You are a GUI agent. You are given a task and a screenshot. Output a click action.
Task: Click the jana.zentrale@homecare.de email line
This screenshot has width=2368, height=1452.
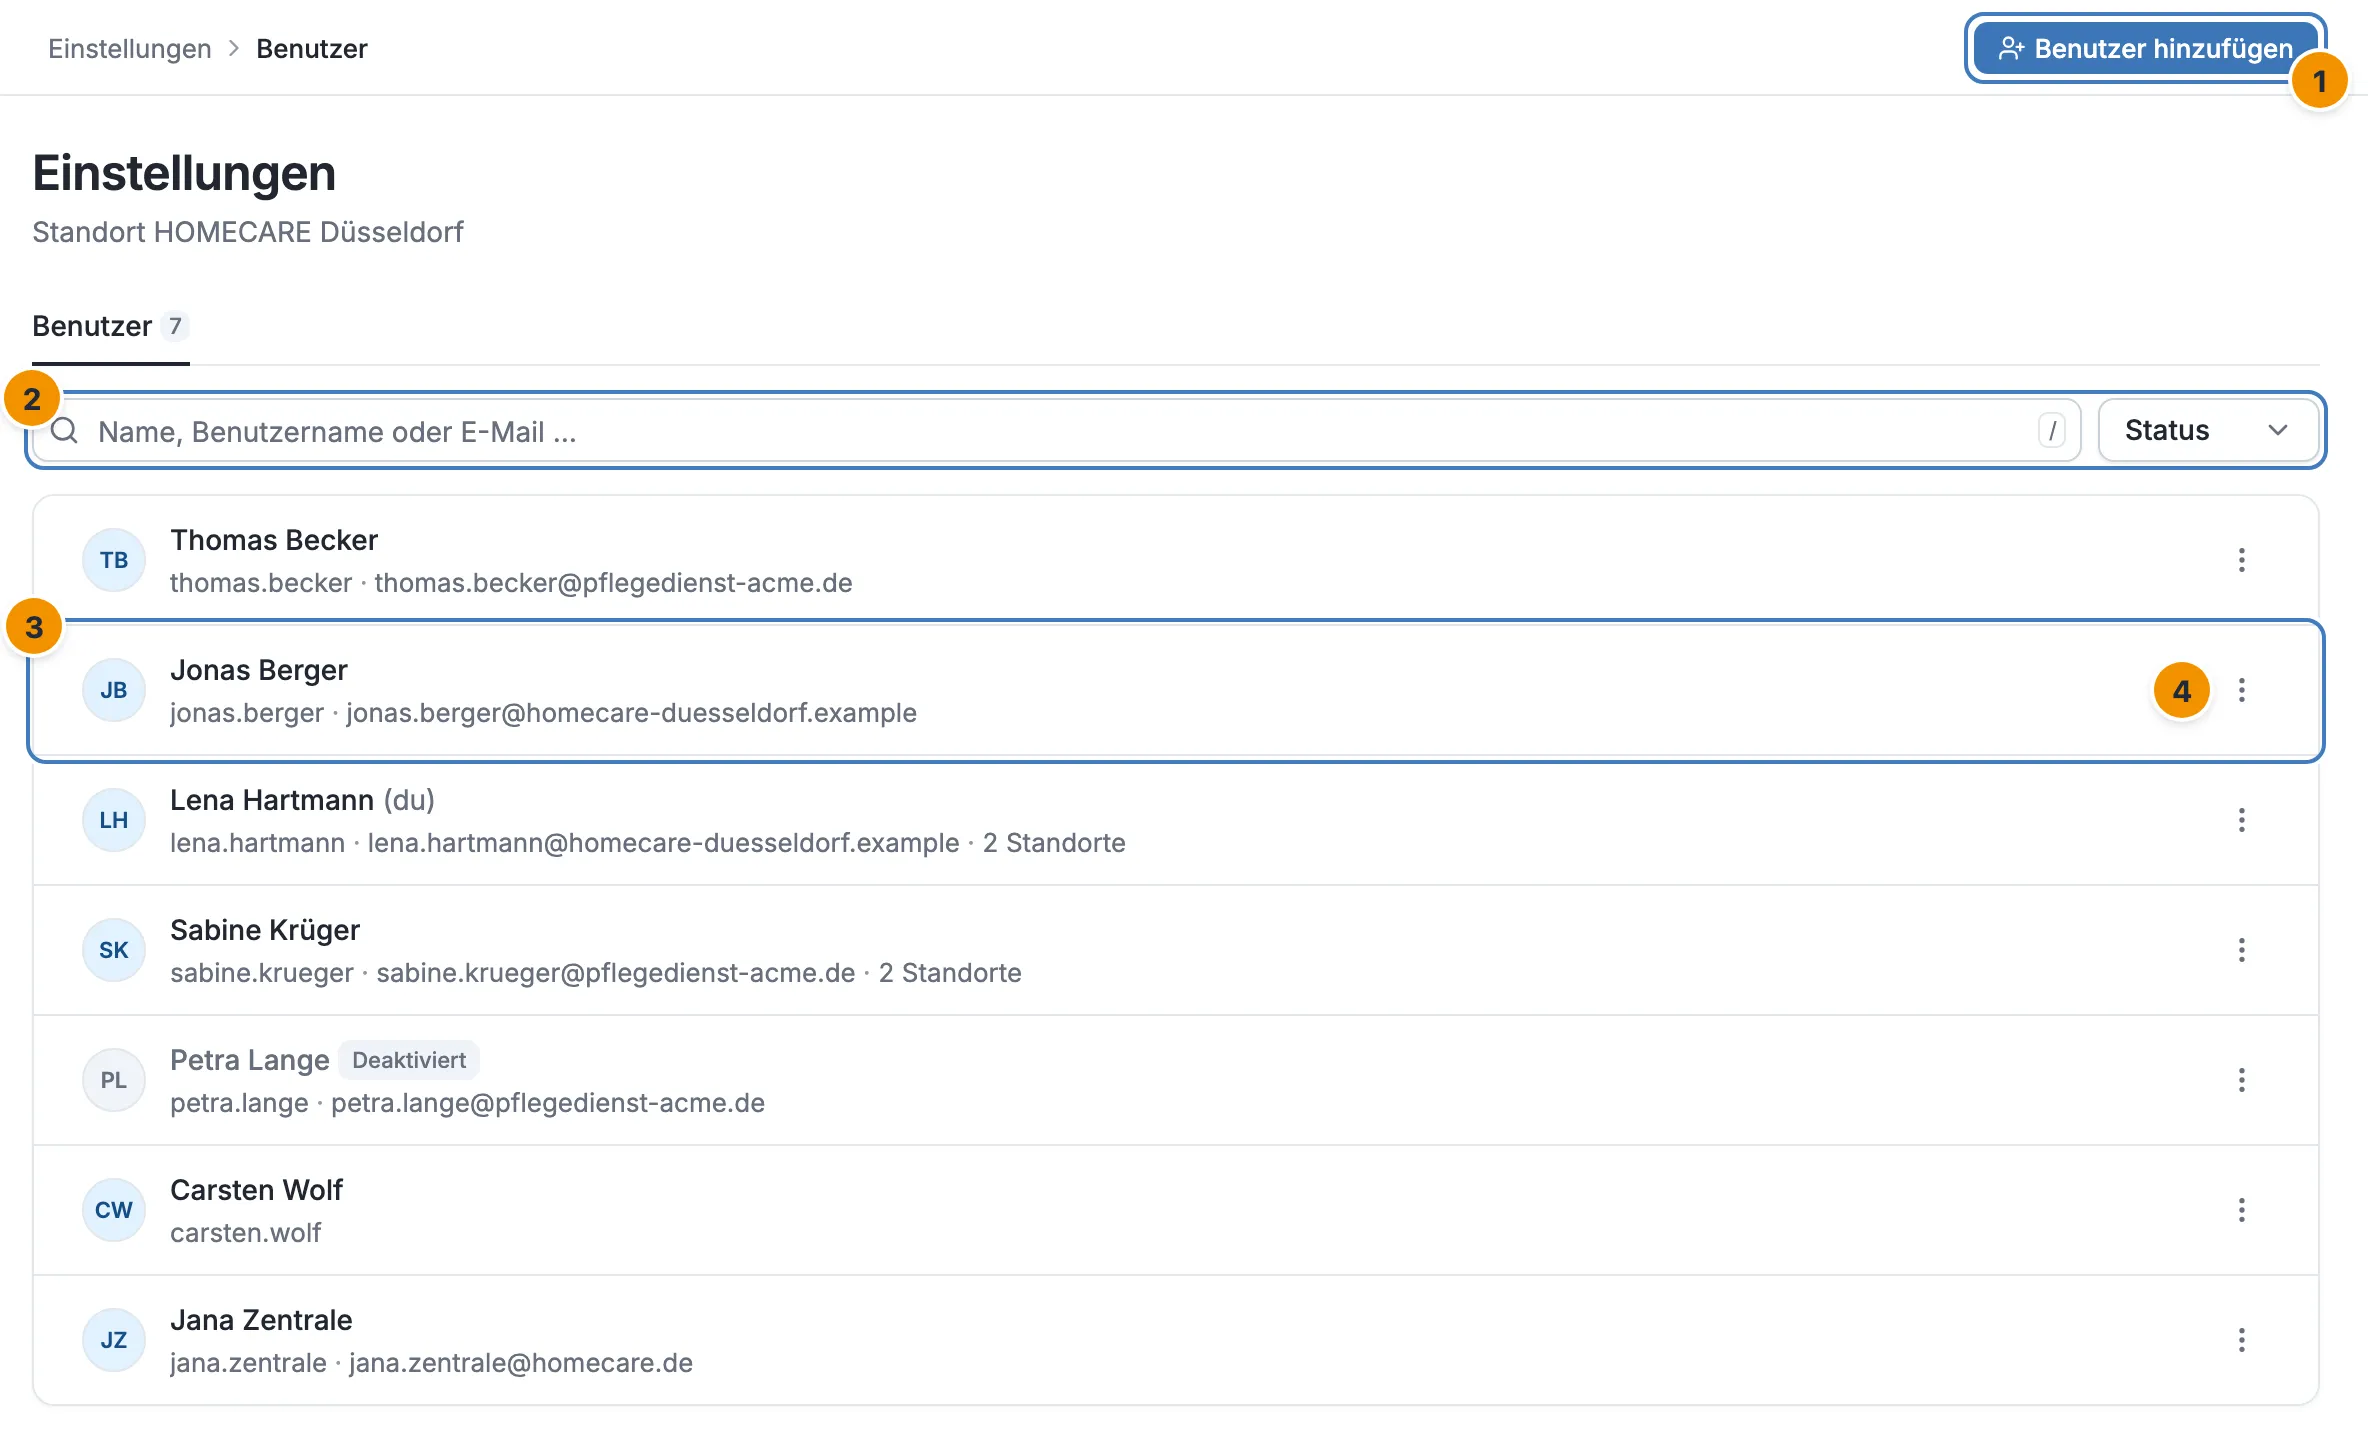coord(521,1363)
